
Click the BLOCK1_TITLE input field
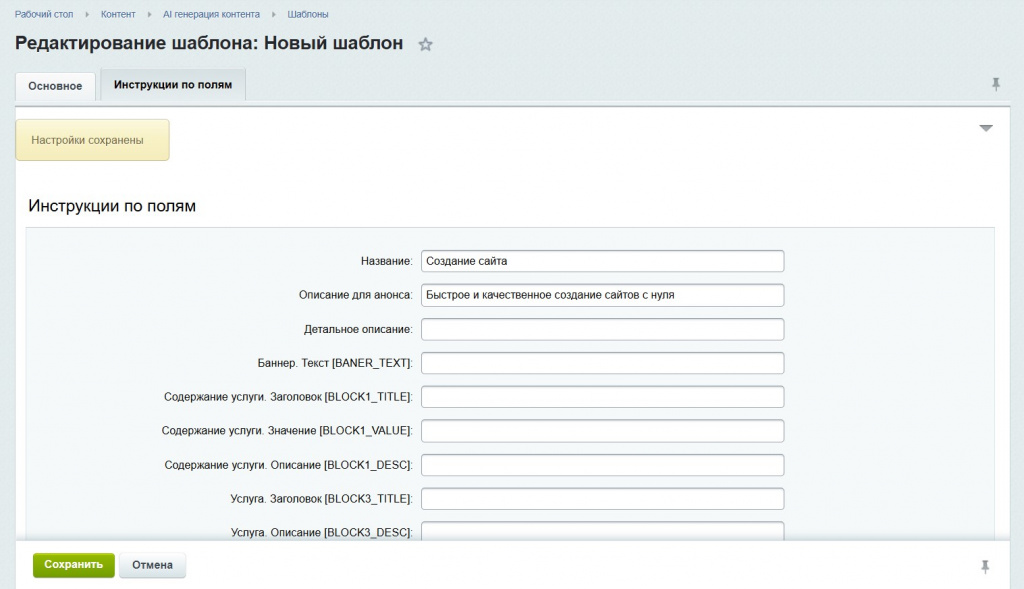pos(602,397)
